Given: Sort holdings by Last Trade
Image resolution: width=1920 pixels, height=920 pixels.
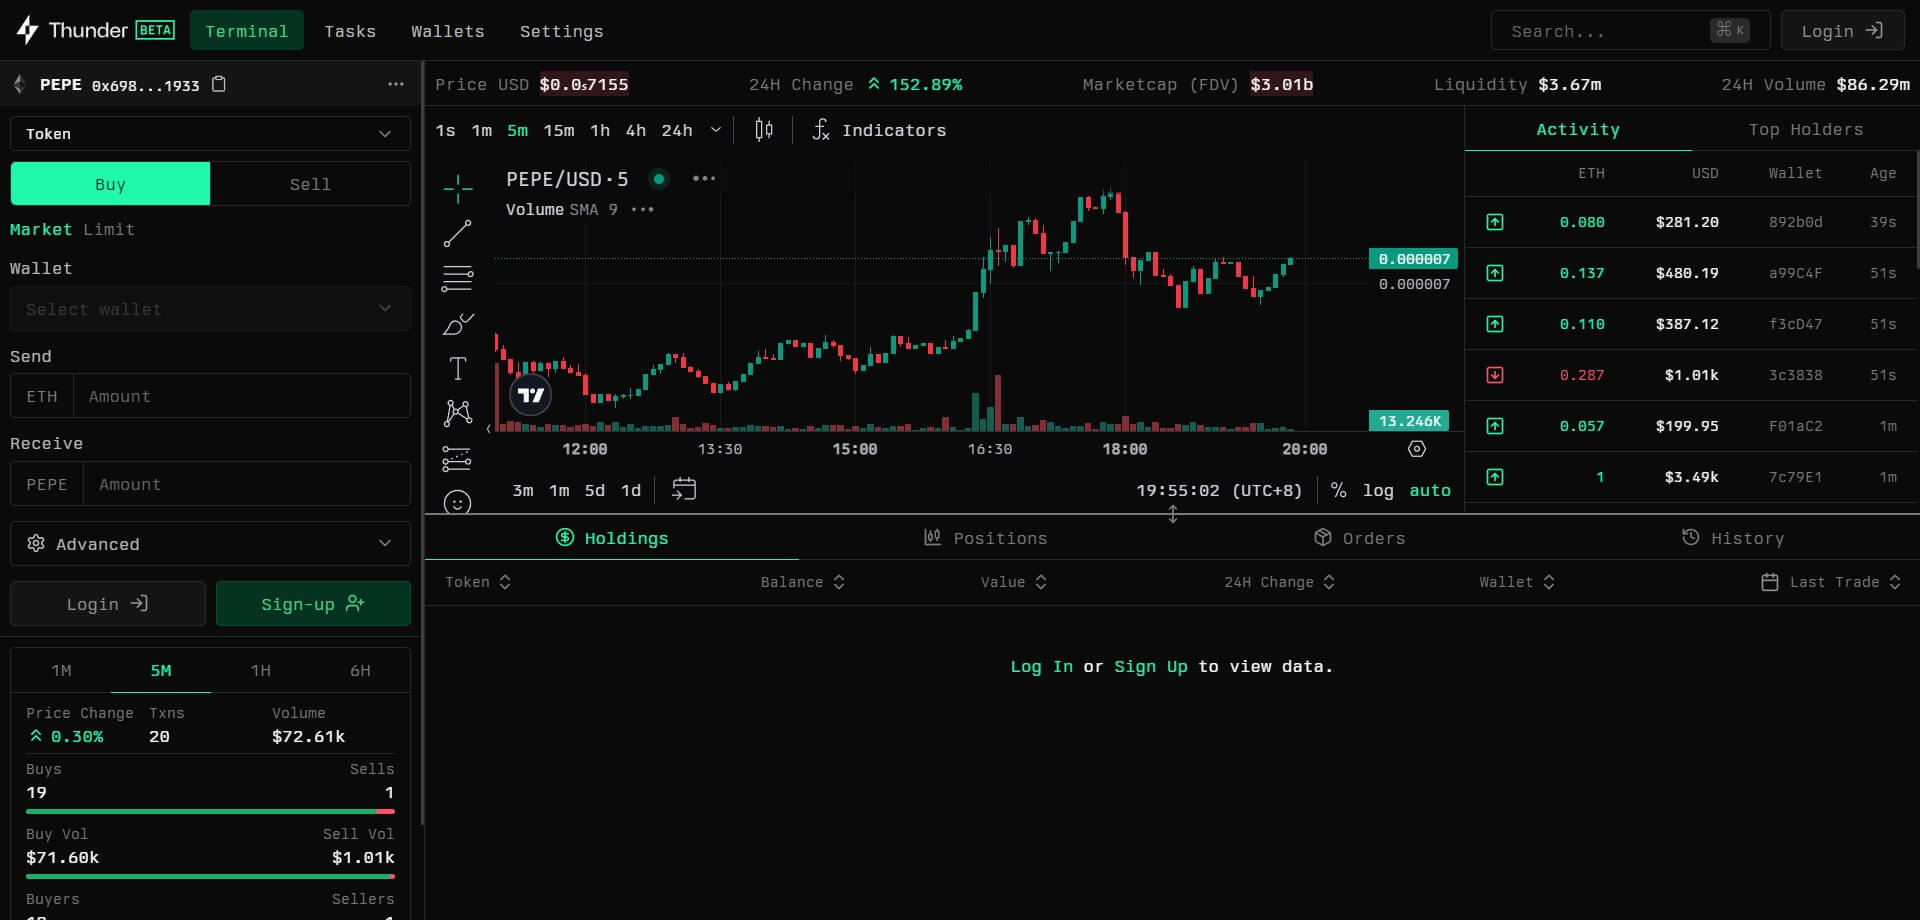Looking at the screenshot, I should point(1831,582).
